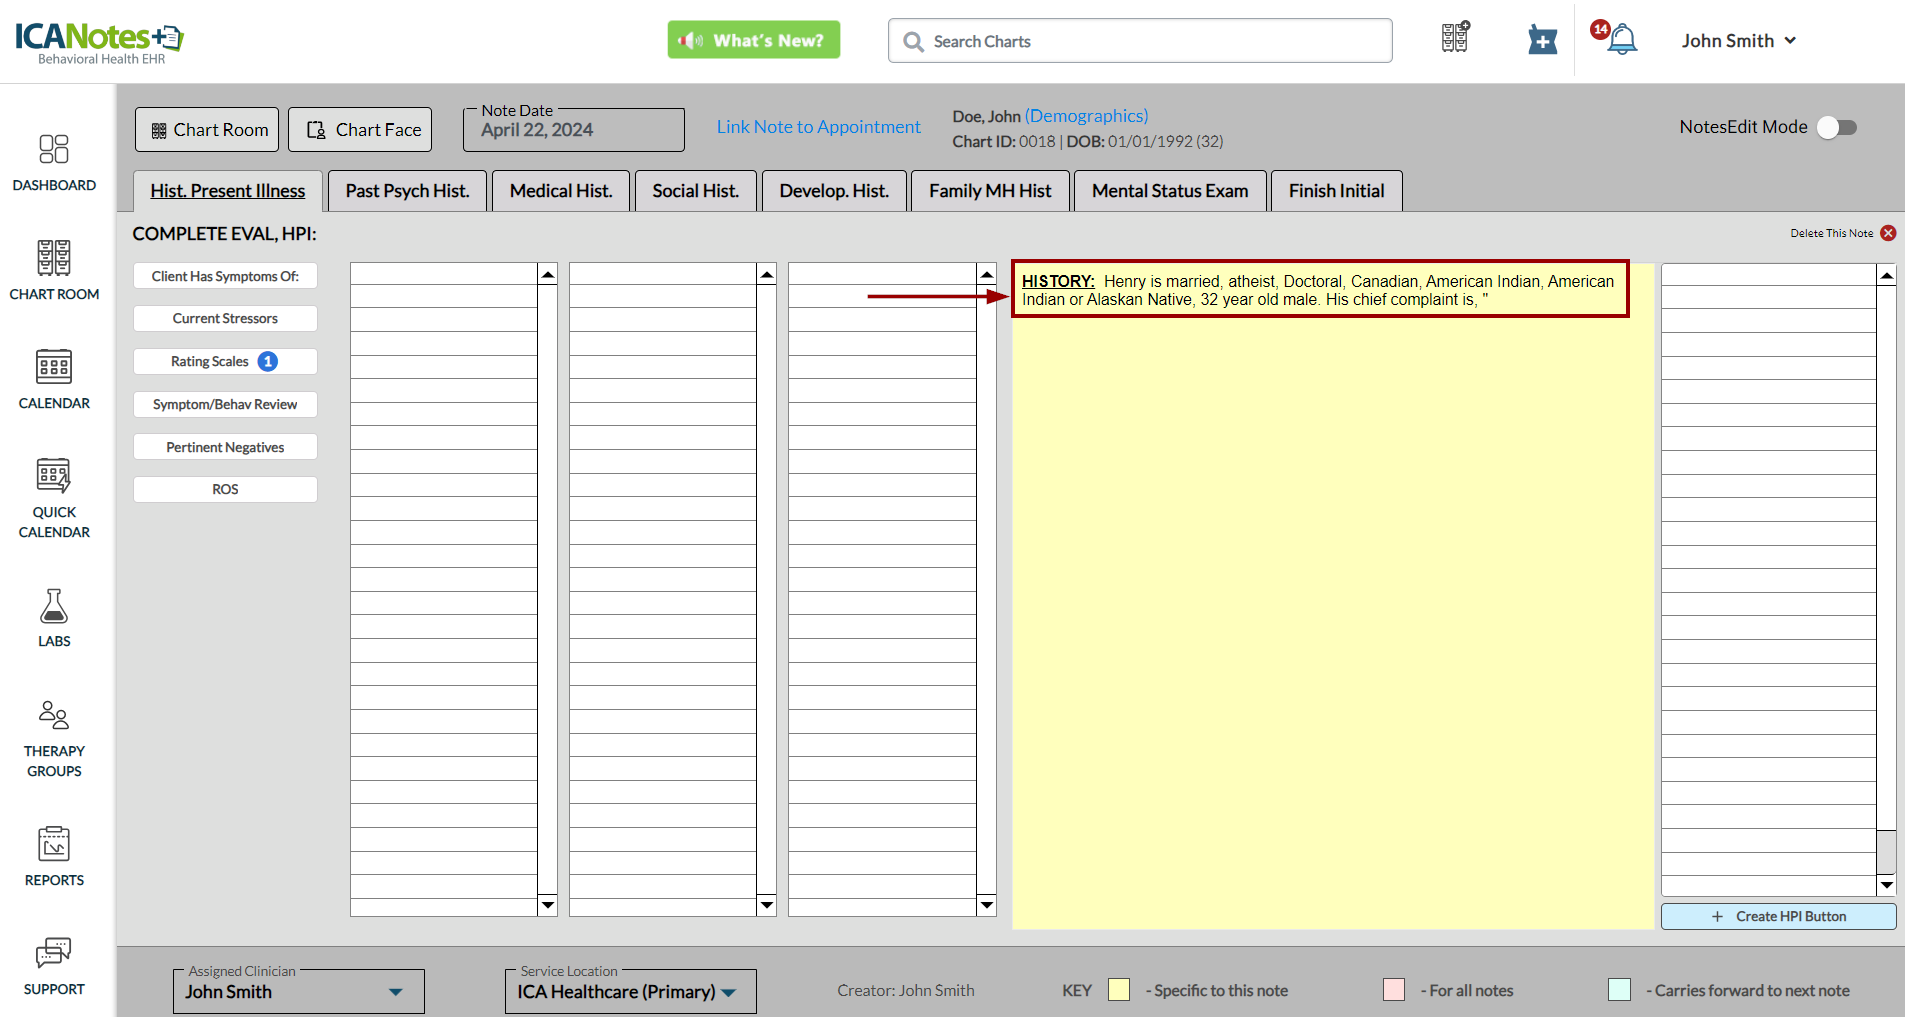The width and height of the screenshot is (1905, 1017).
Task: Toggle NotesEdit Mode switch
Action: [1836, 127]
